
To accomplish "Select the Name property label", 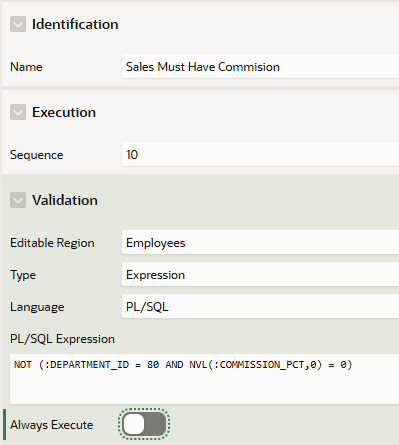I will coord(26,67).
